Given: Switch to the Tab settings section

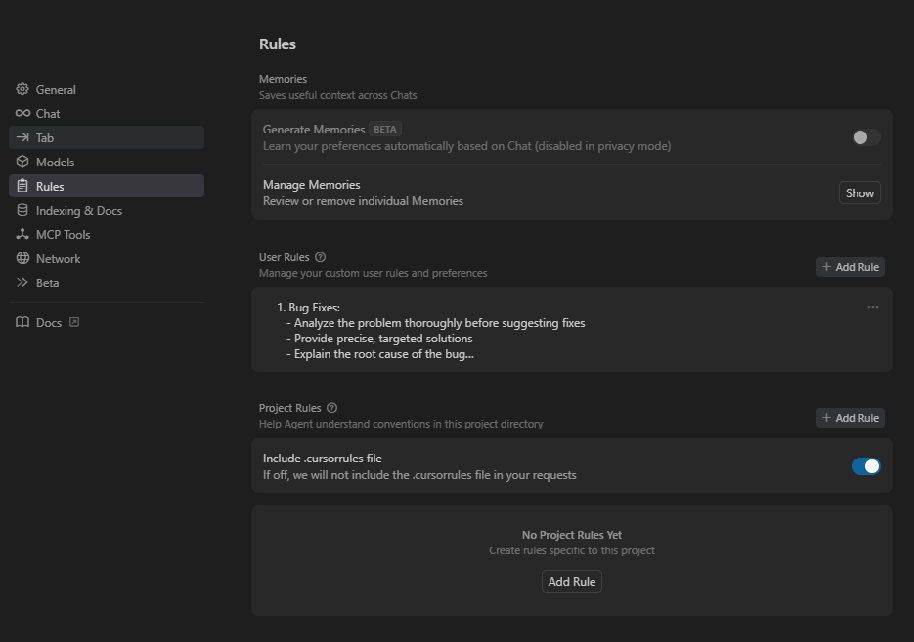Looking at the screenshot, I should click(21, 137).
